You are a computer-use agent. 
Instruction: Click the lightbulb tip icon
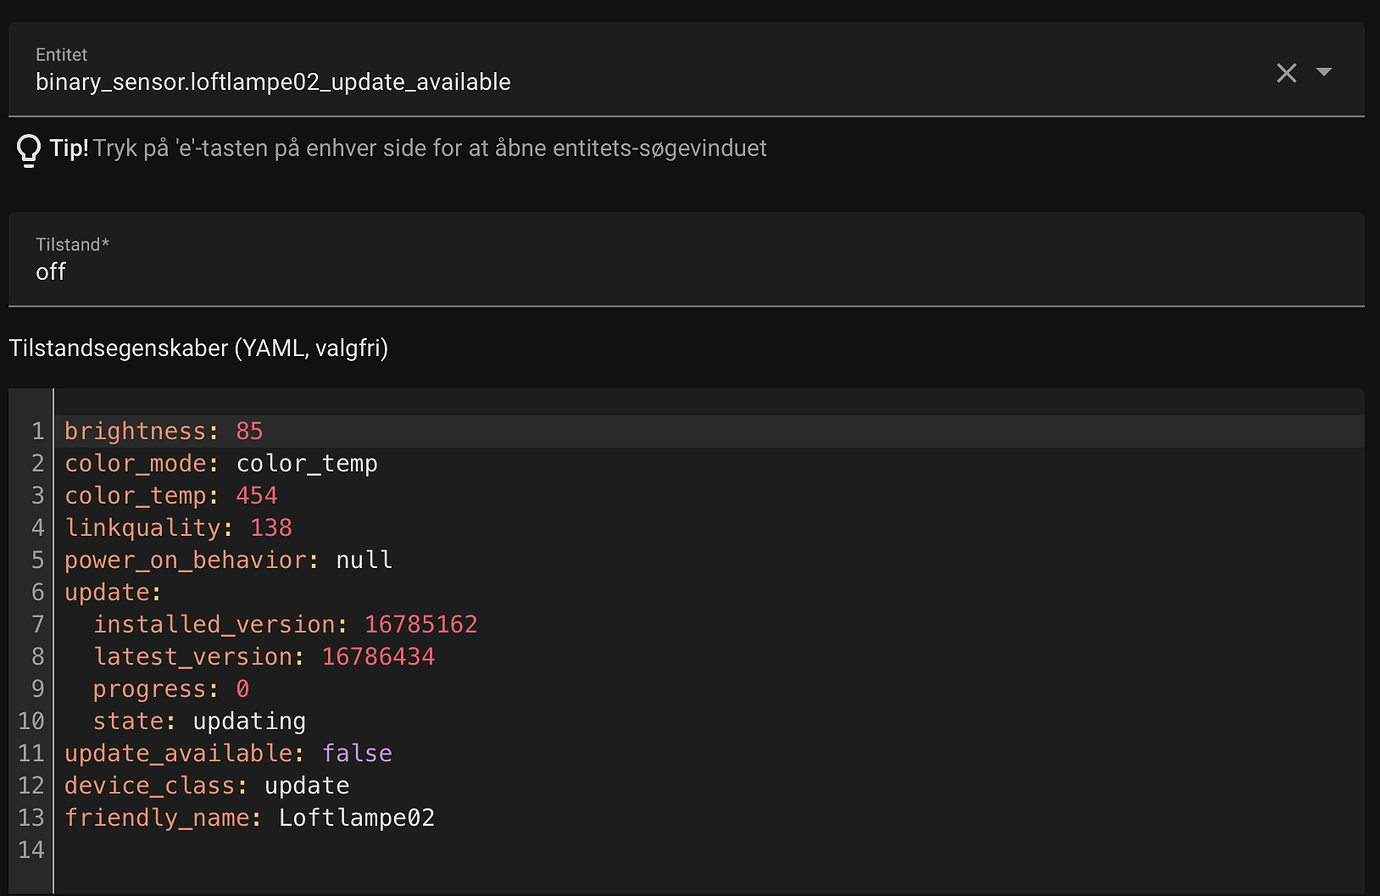[28, 149]
